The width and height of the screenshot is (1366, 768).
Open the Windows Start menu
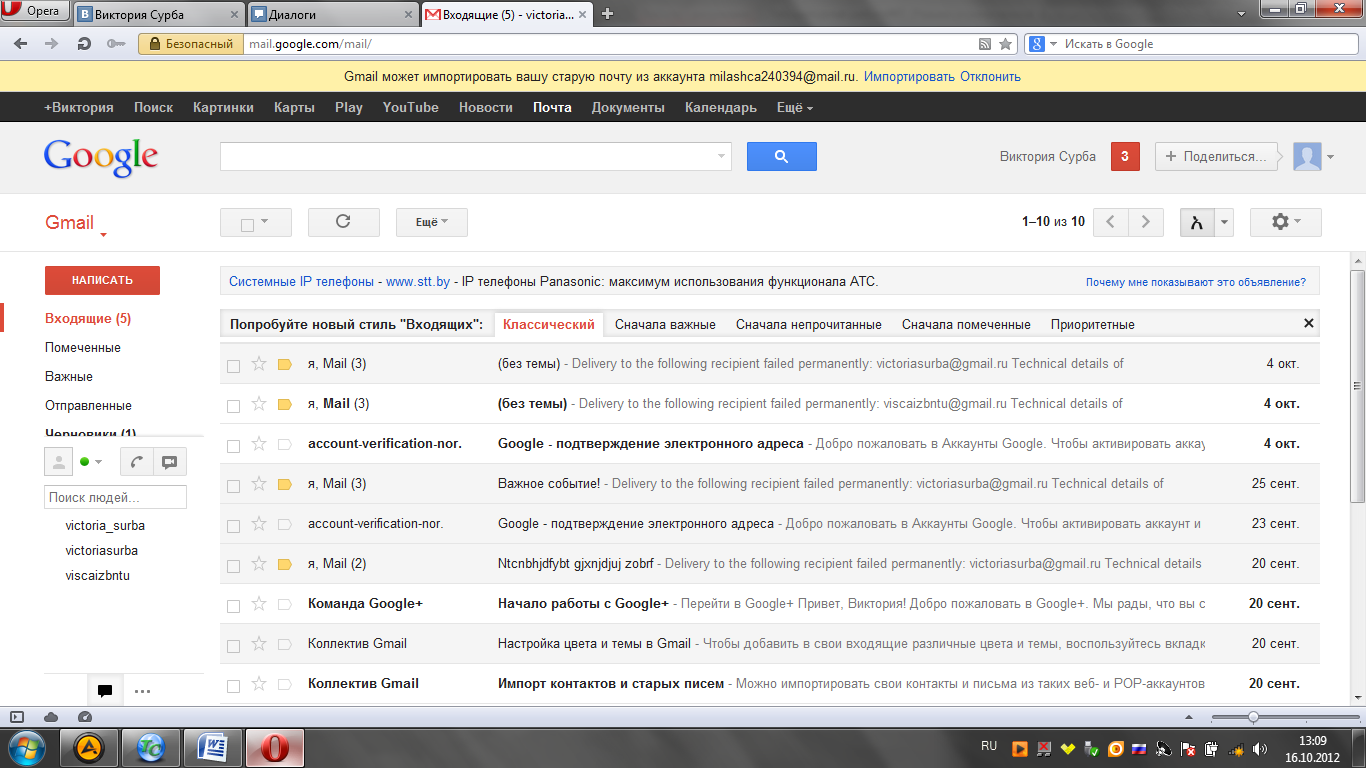point(27,748)
